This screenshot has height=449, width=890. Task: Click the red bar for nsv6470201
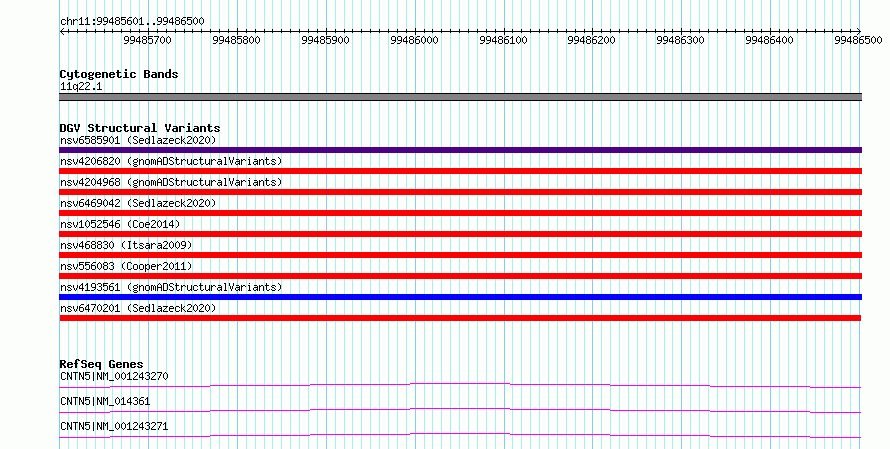coord(460,318)
